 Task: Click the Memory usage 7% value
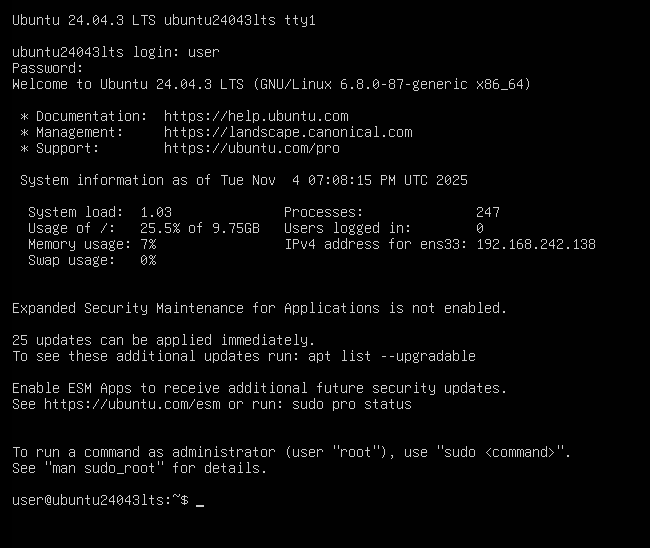tap(148, 244)
